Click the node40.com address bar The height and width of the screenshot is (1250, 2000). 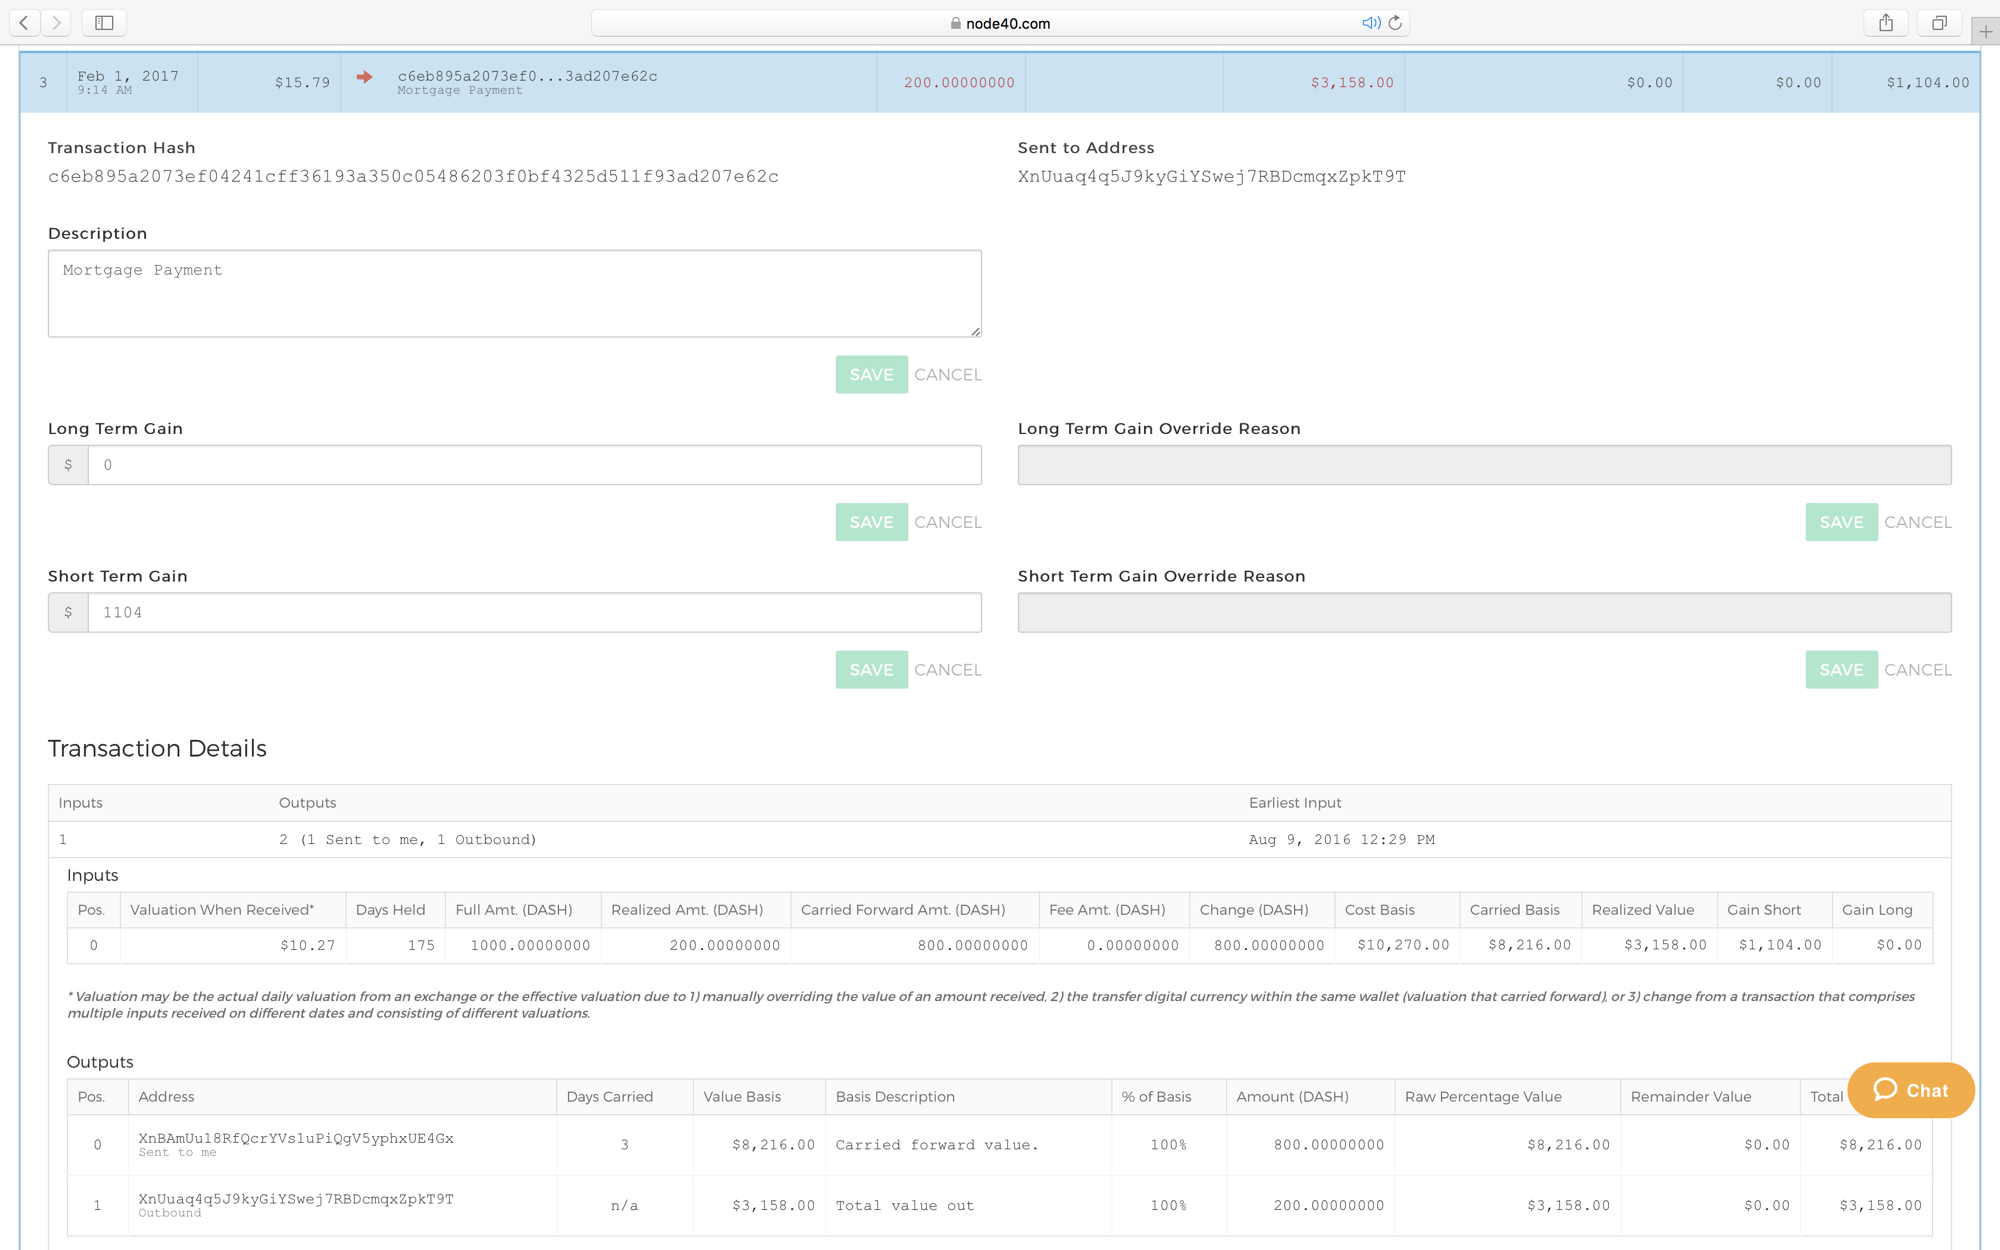click(1000, 23)
